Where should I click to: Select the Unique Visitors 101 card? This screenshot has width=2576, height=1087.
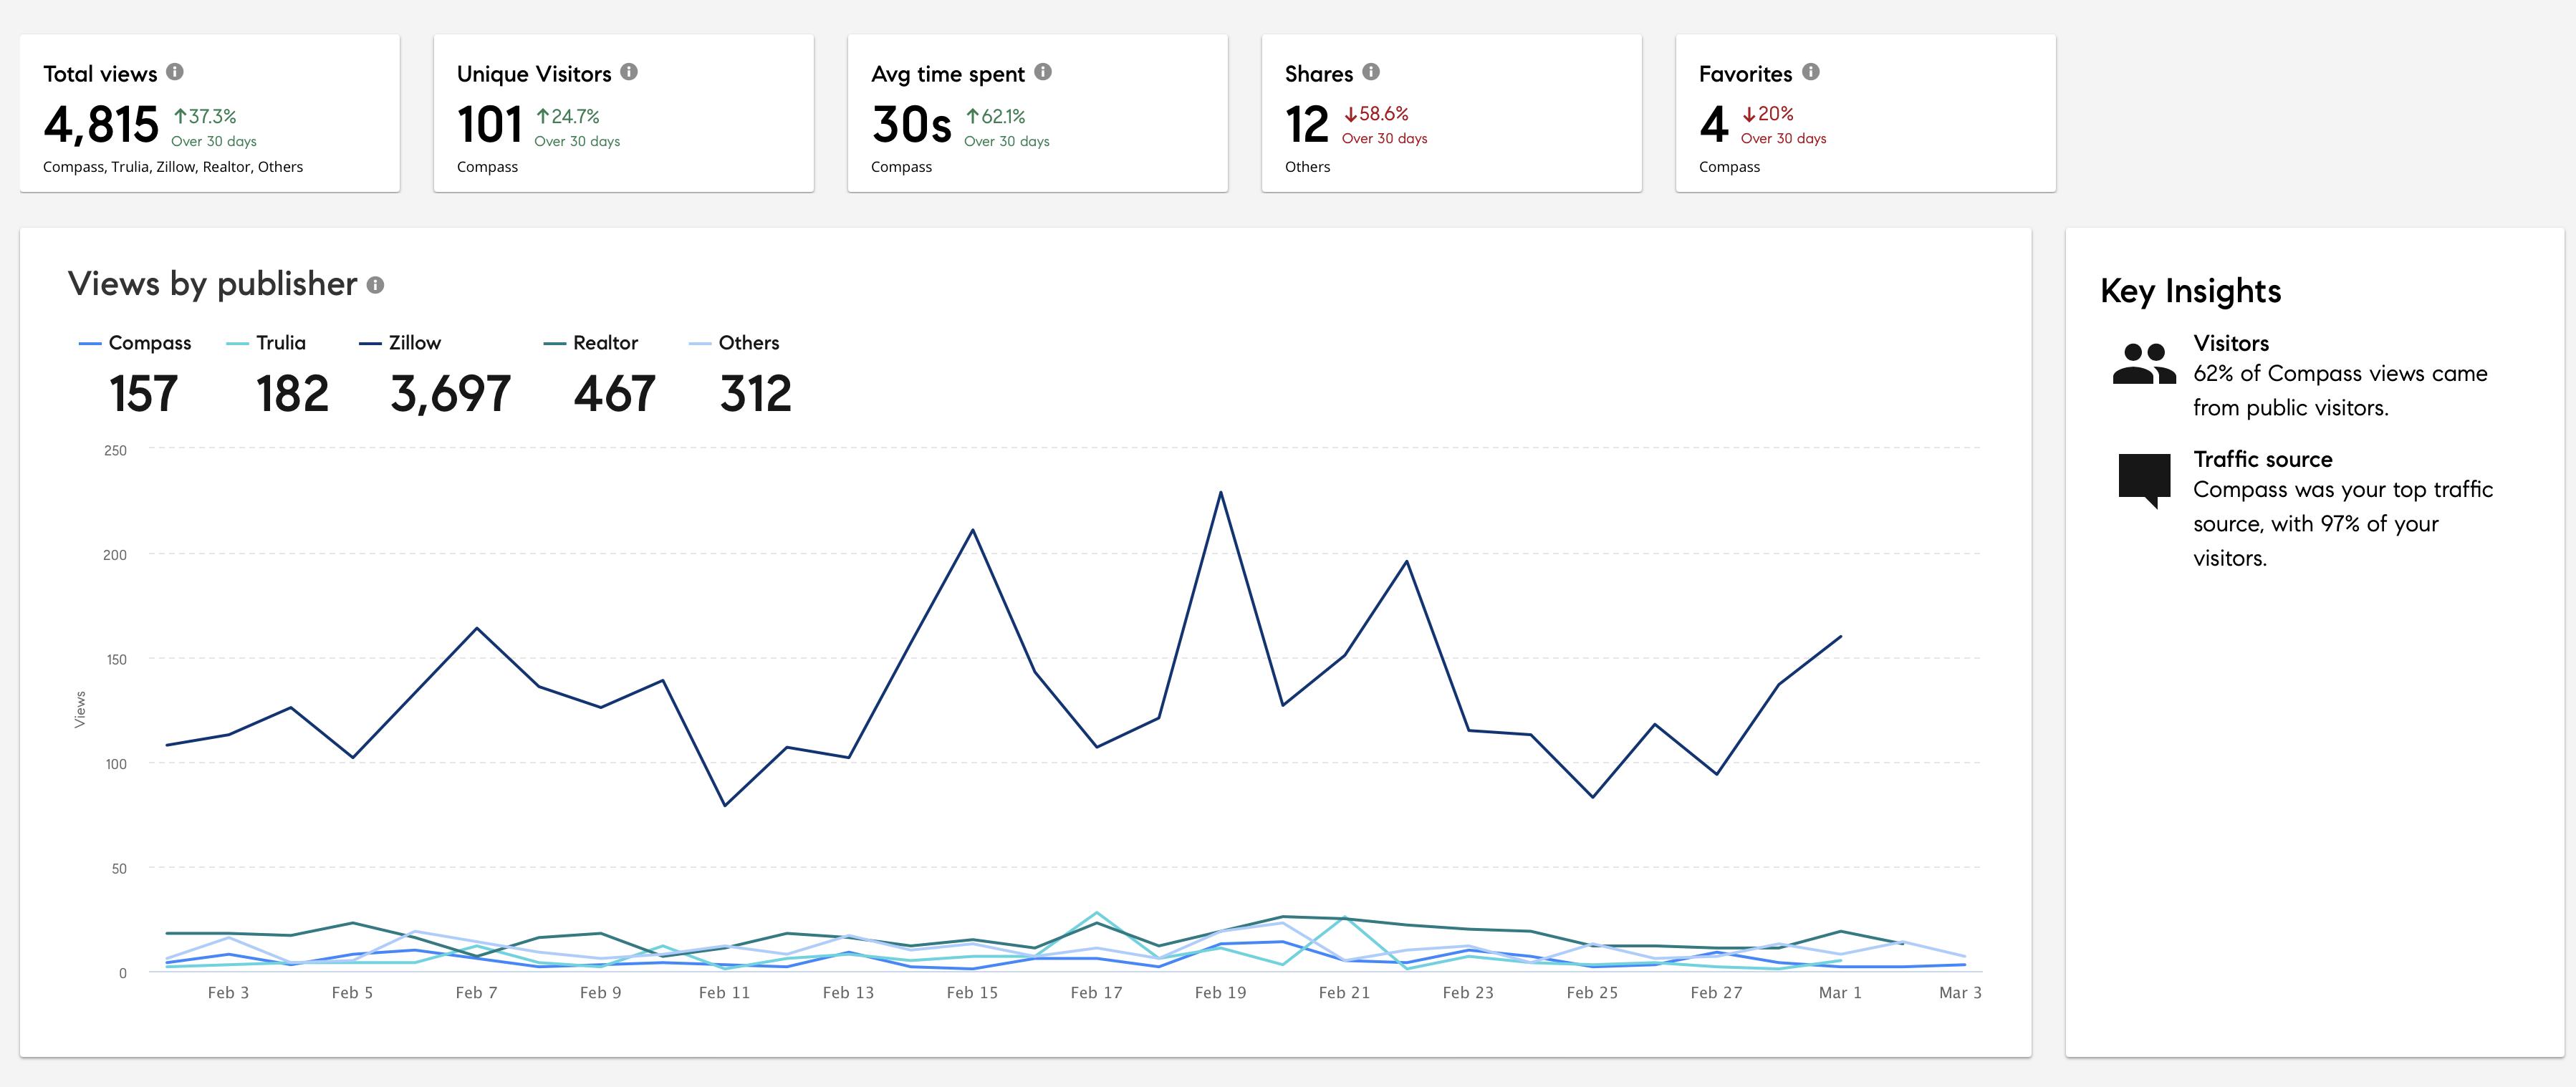click(623, 114)
